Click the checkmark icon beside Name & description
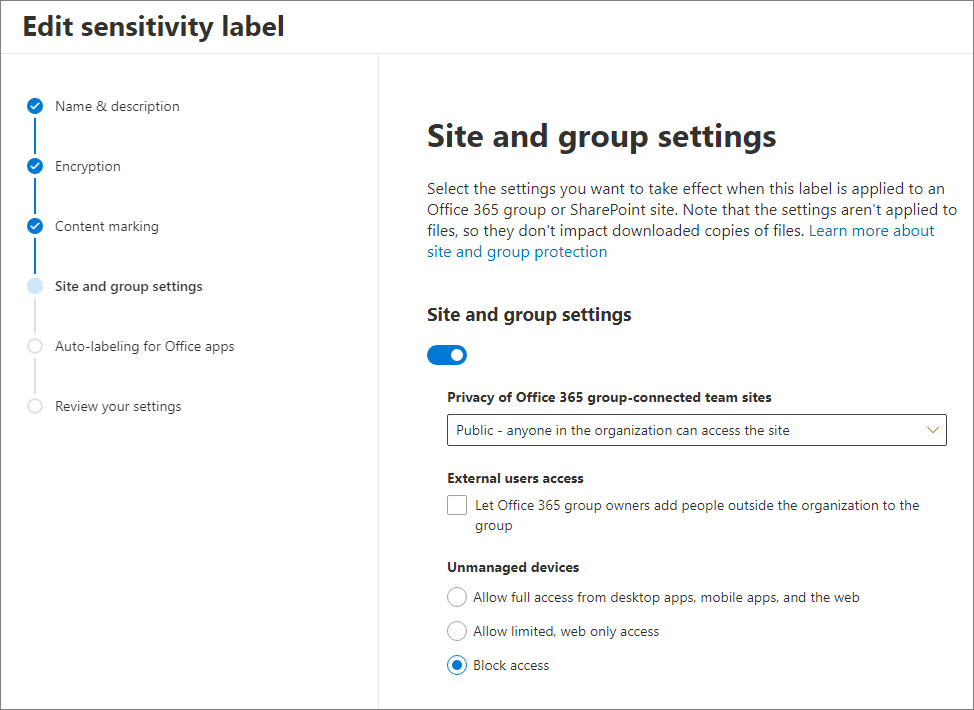974x710 pixels. (x=35, y=106)
